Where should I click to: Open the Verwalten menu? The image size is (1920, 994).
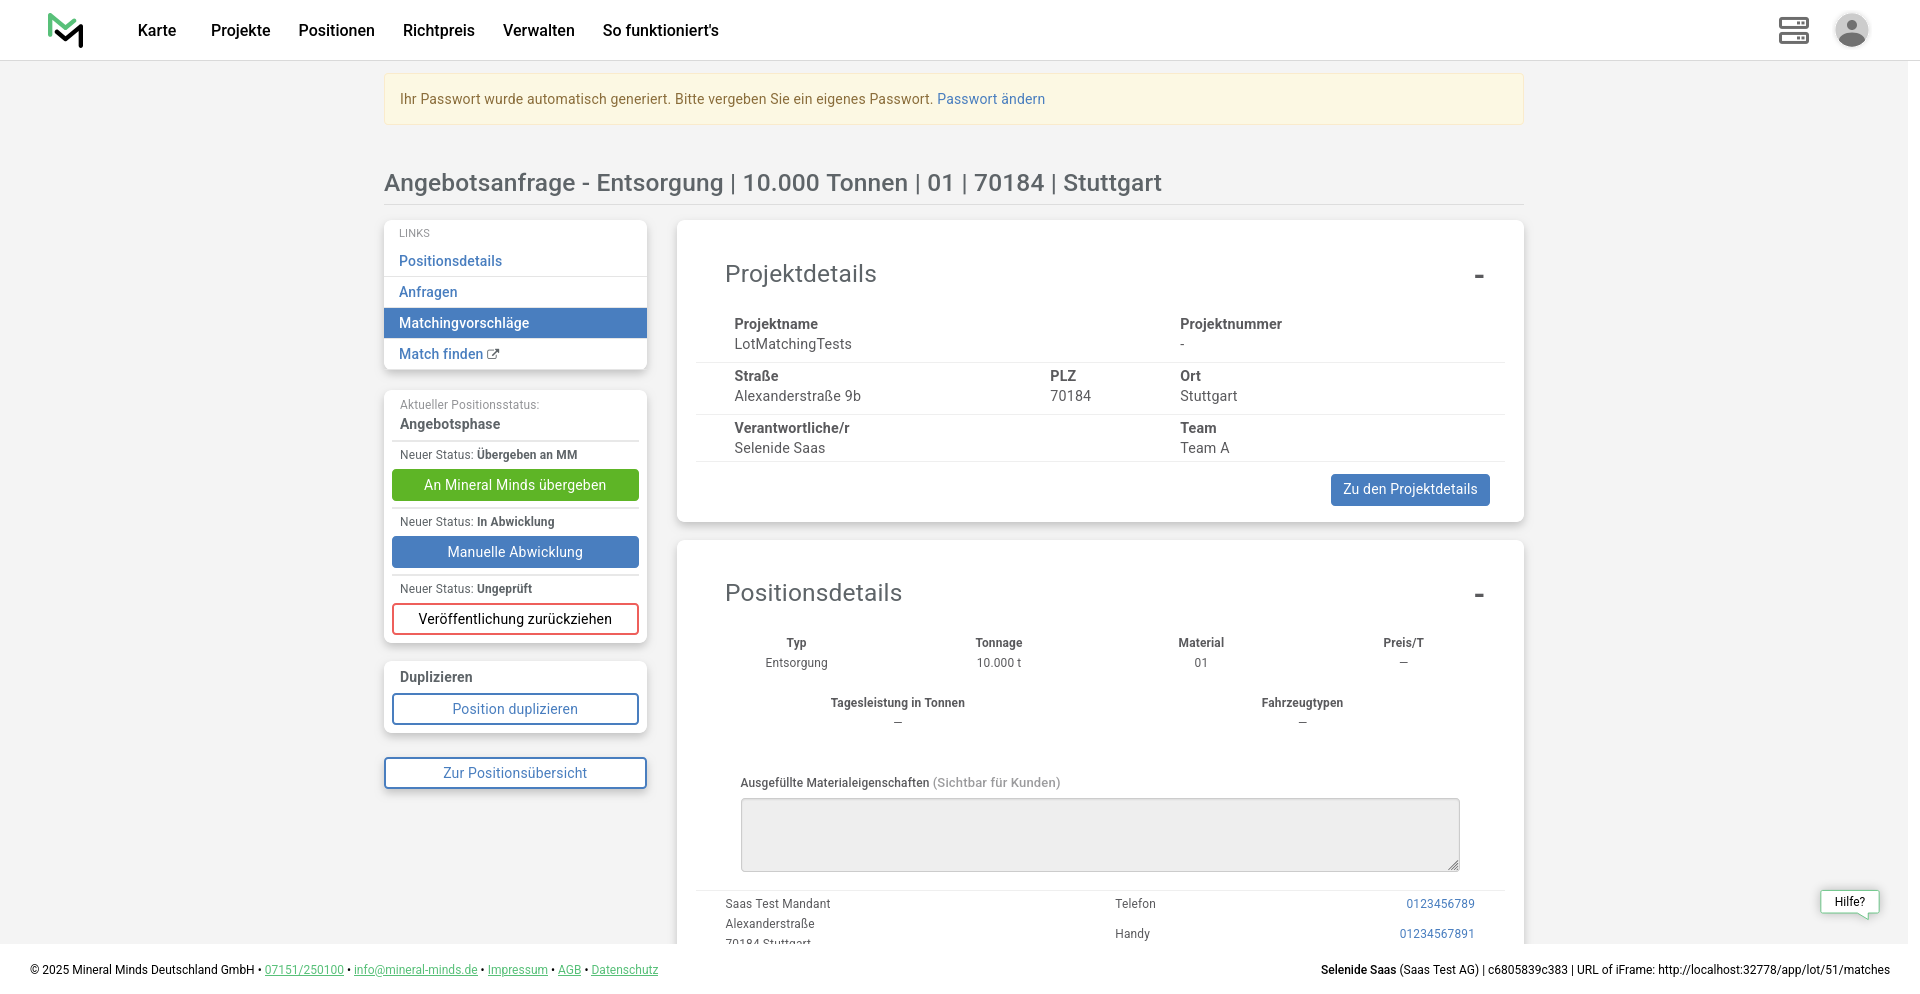(538, 30)
